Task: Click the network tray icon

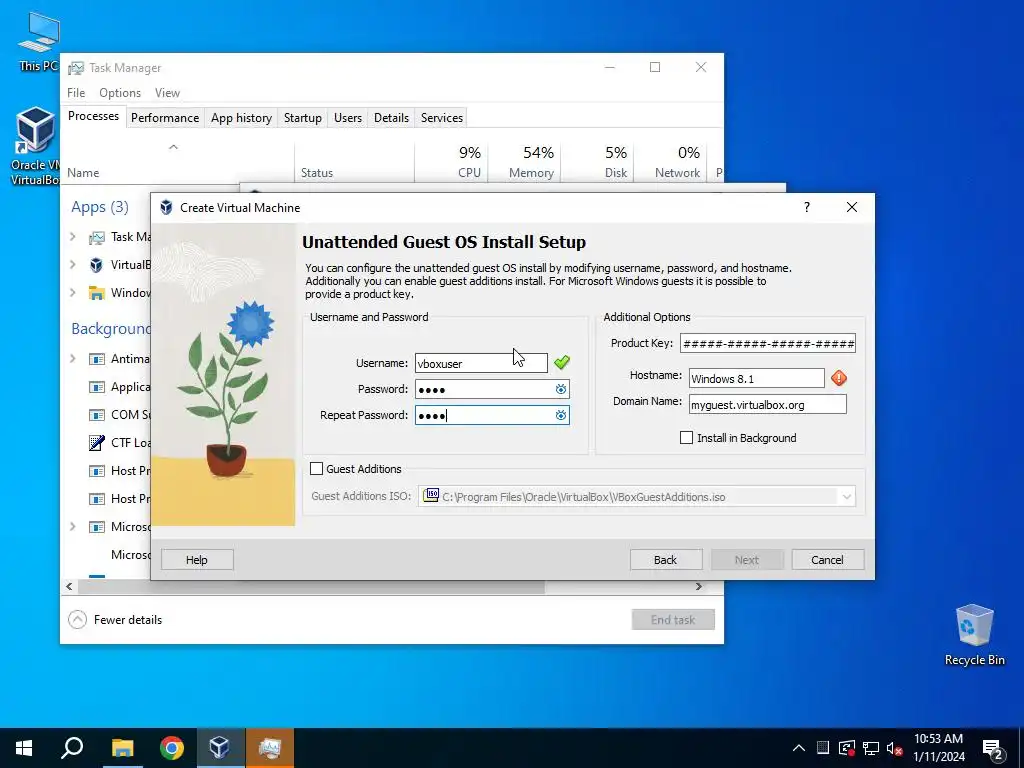Action: click(x=871, y=748)
